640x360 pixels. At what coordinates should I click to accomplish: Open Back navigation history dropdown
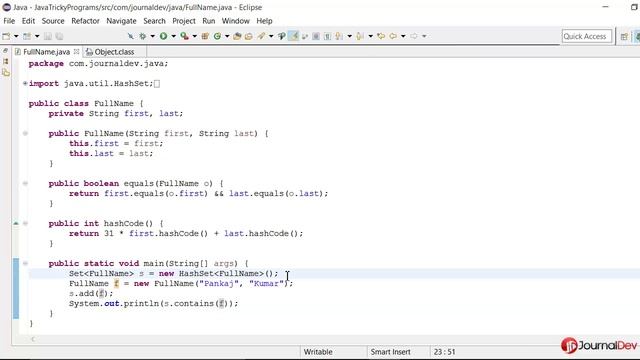[403, 36]
